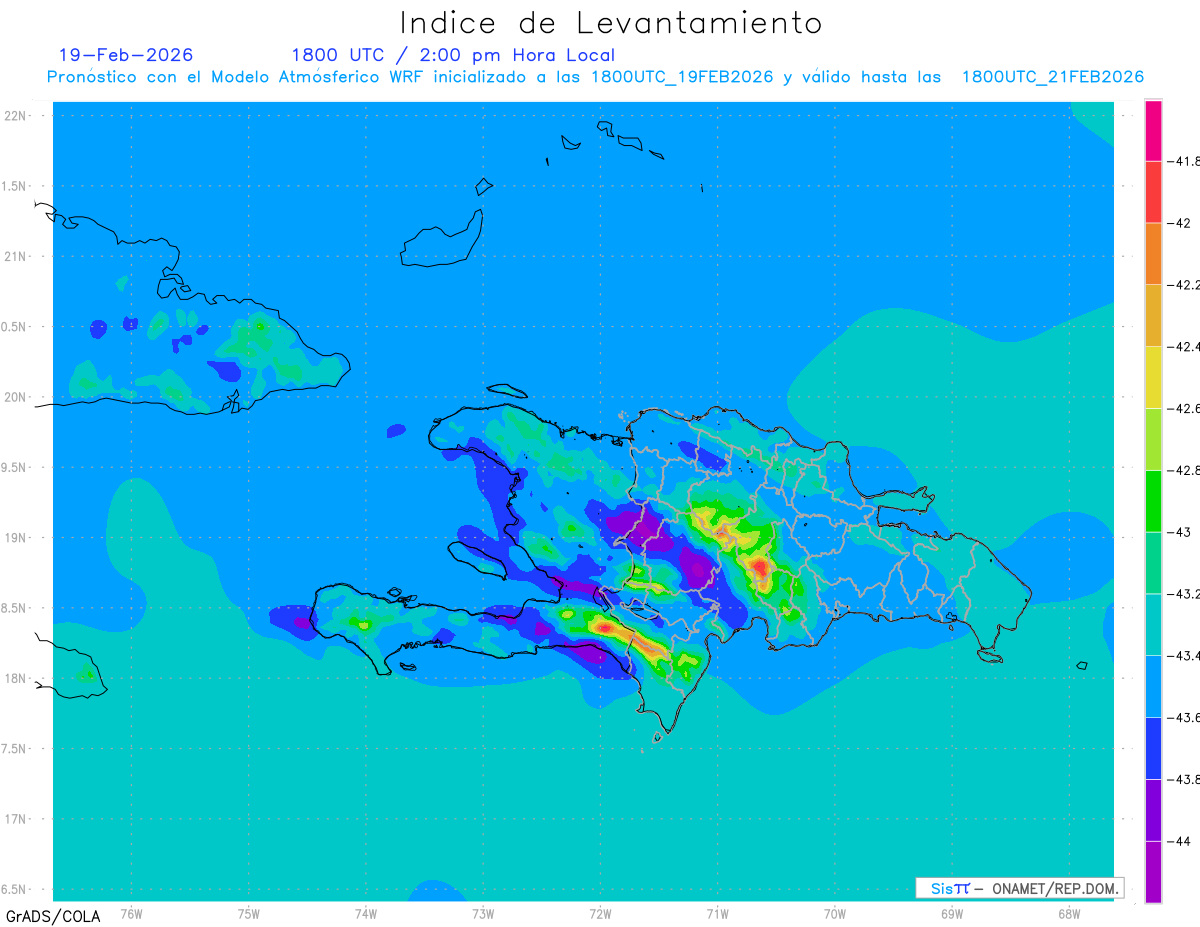Click the colorbar value "-41.8"

[1184, 160]
